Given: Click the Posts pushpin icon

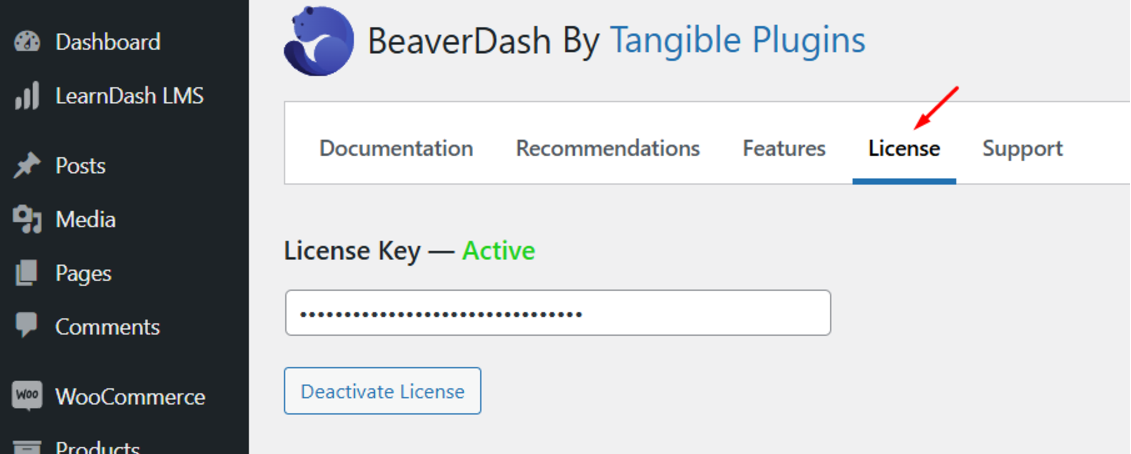Looking at the screenshot, I should (27, 166).
